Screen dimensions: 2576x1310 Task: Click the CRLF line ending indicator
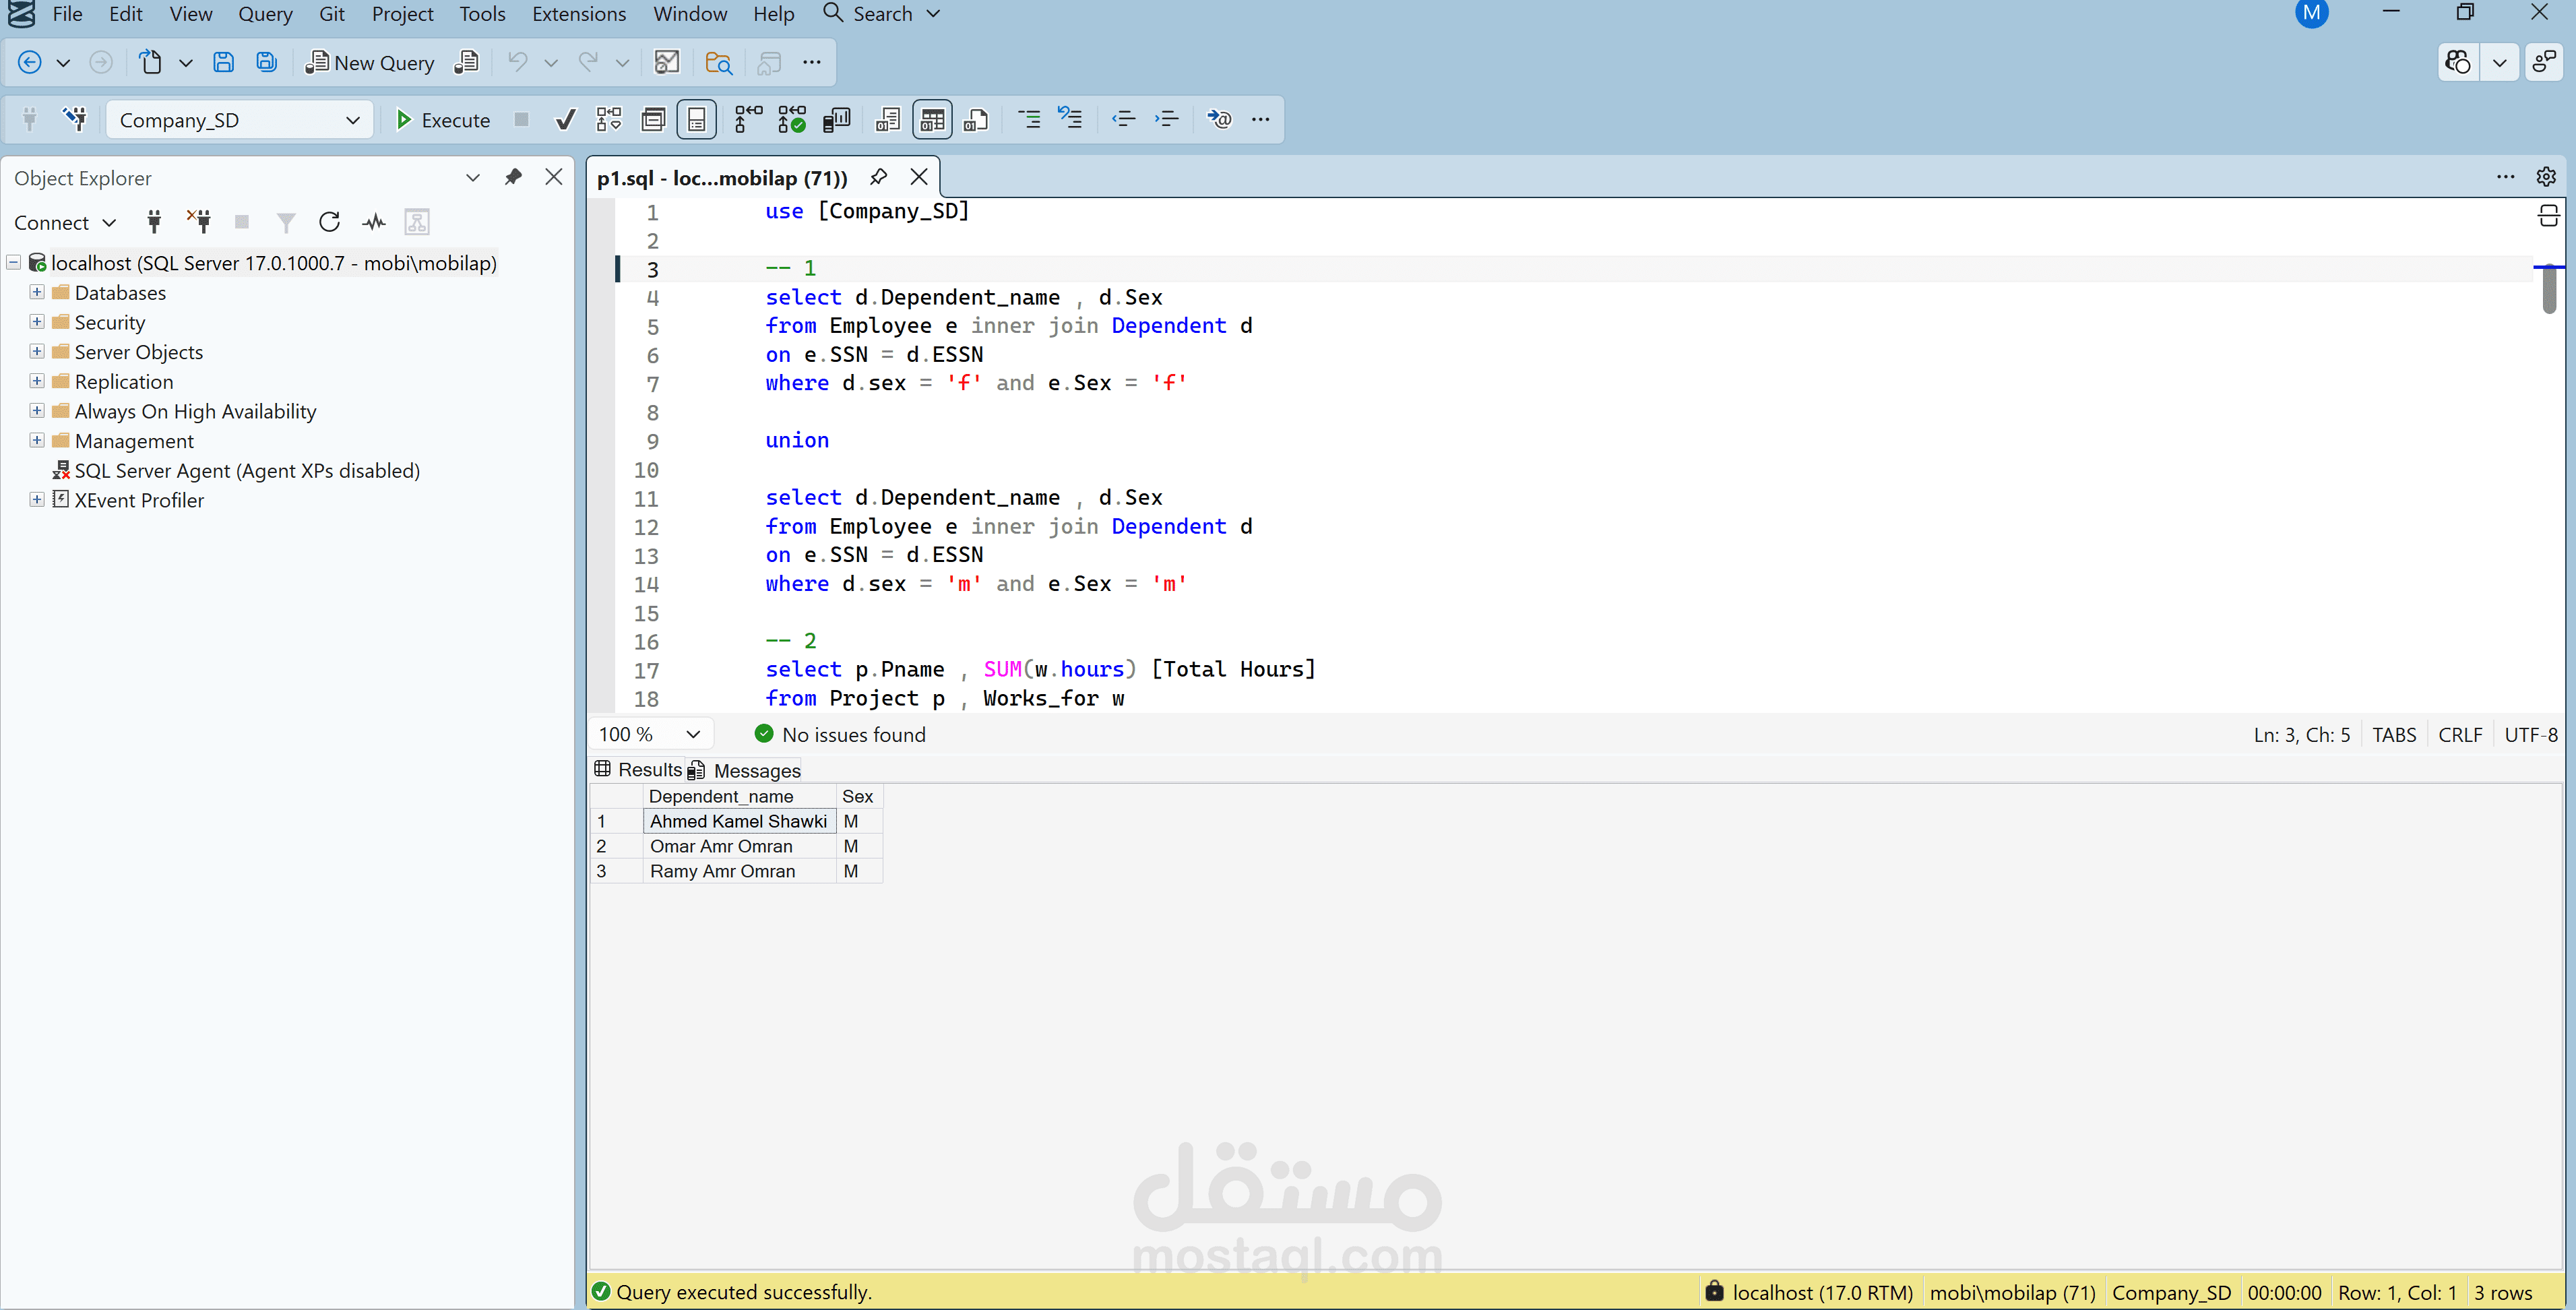point(2459,735)
